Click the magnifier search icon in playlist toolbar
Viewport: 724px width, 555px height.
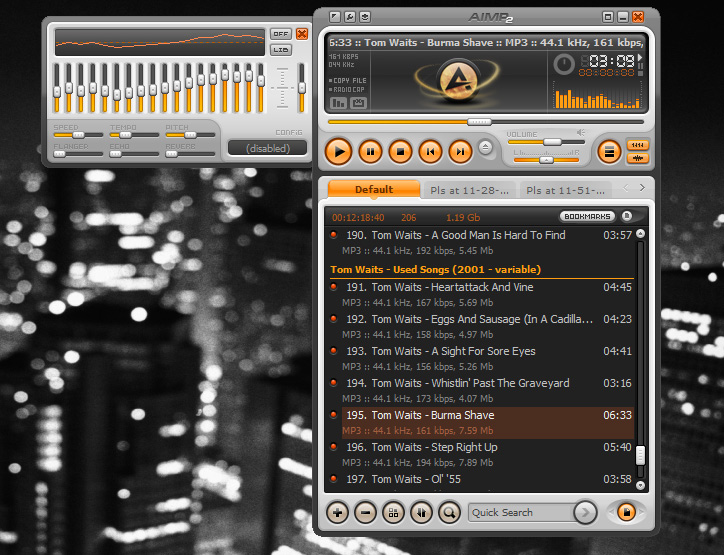[x=449, y=512]
